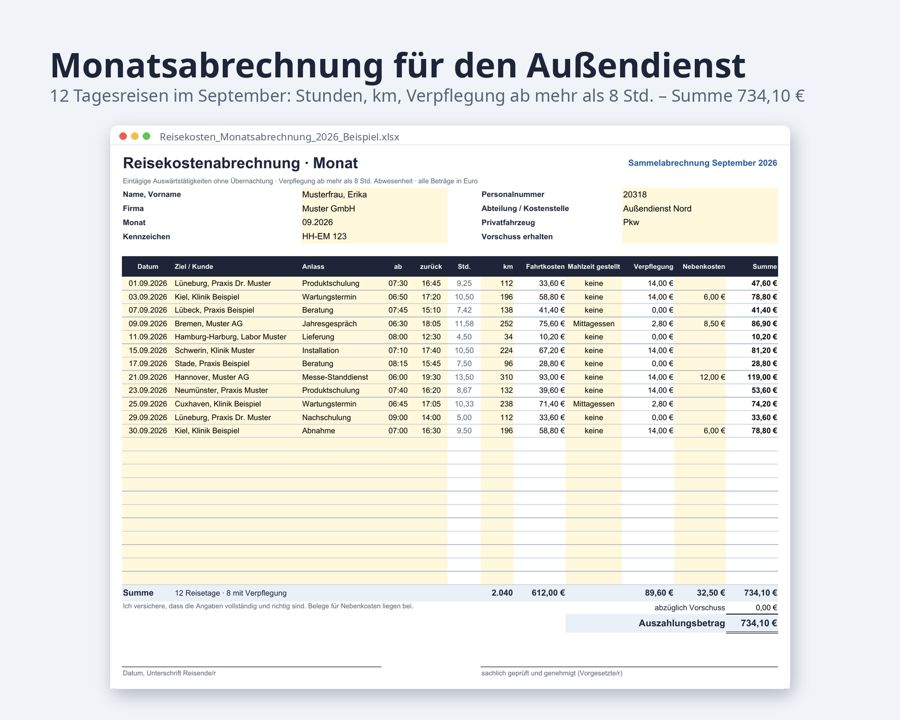
Task: Click Nebenkosten '12,00 €' in Hannover row
Action: 712,377
